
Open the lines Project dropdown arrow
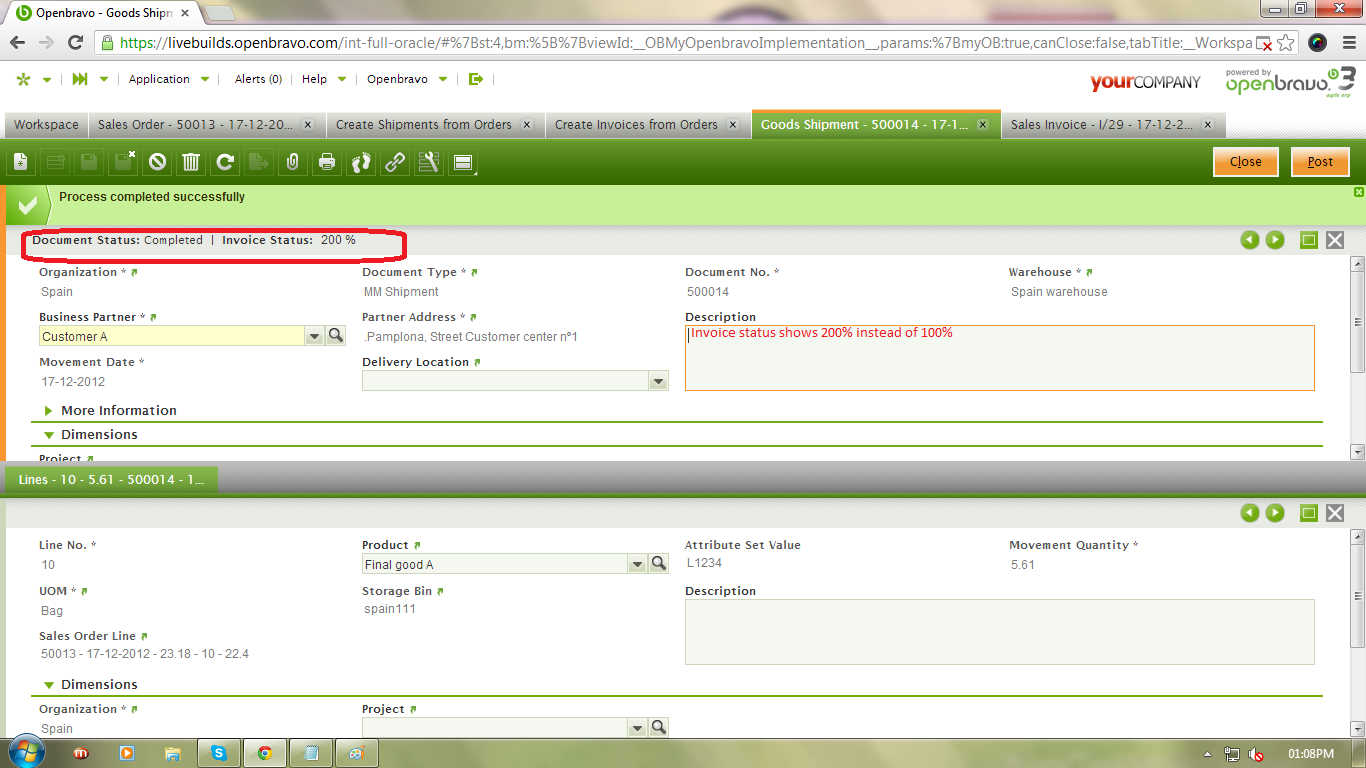(x=637, y=728)
